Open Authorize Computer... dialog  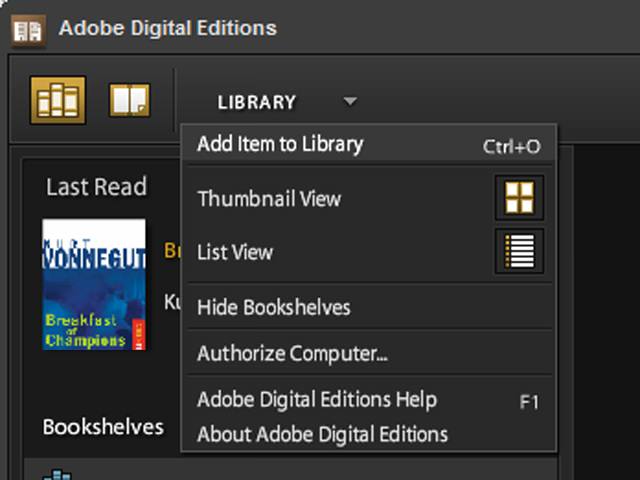292,353
